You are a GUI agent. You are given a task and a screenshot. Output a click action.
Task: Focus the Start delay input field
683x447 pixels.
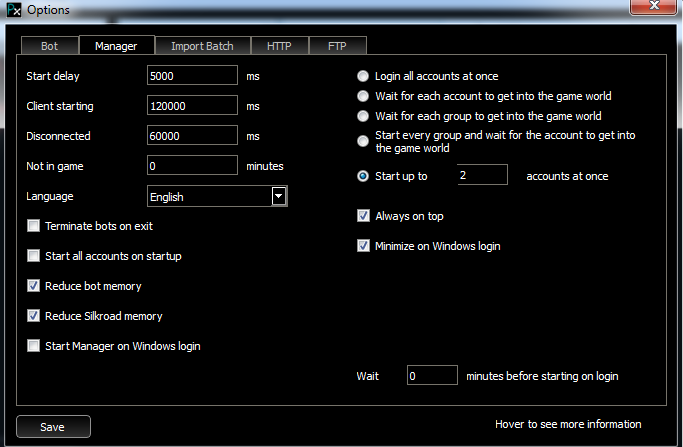tap(191, 75)
